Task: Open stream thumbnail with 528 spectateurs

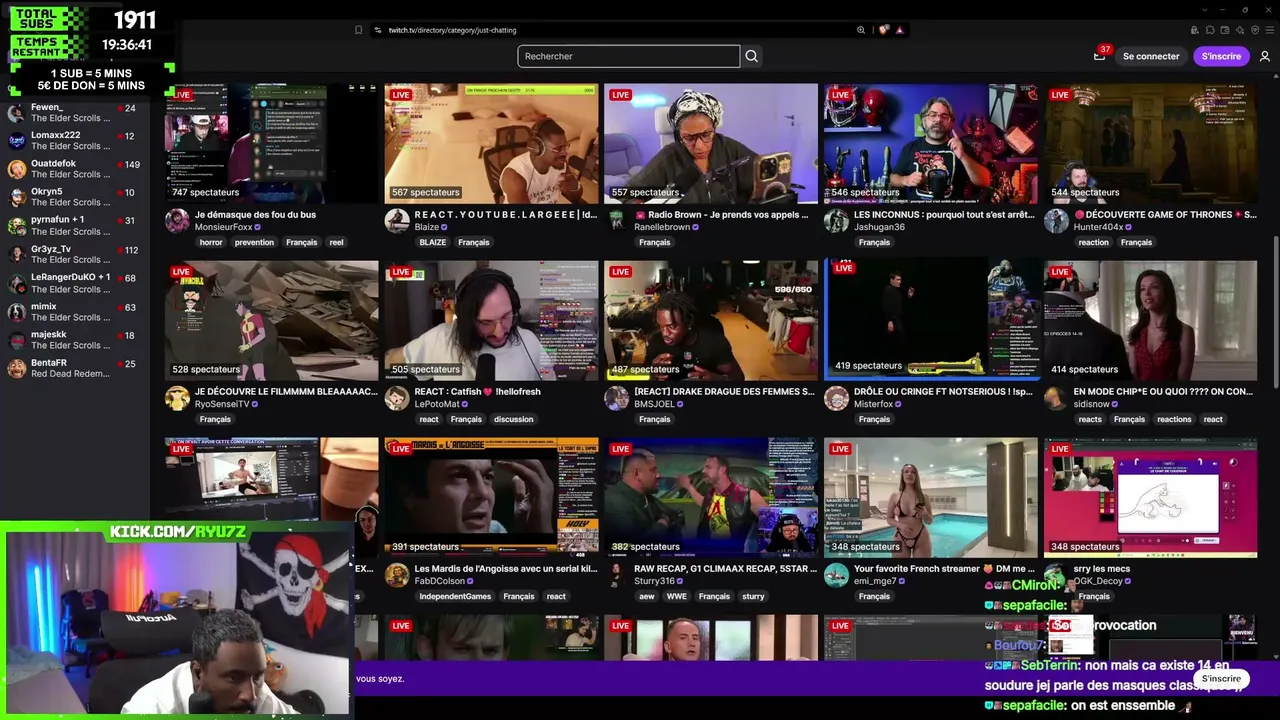Action: tap(272, 321)
